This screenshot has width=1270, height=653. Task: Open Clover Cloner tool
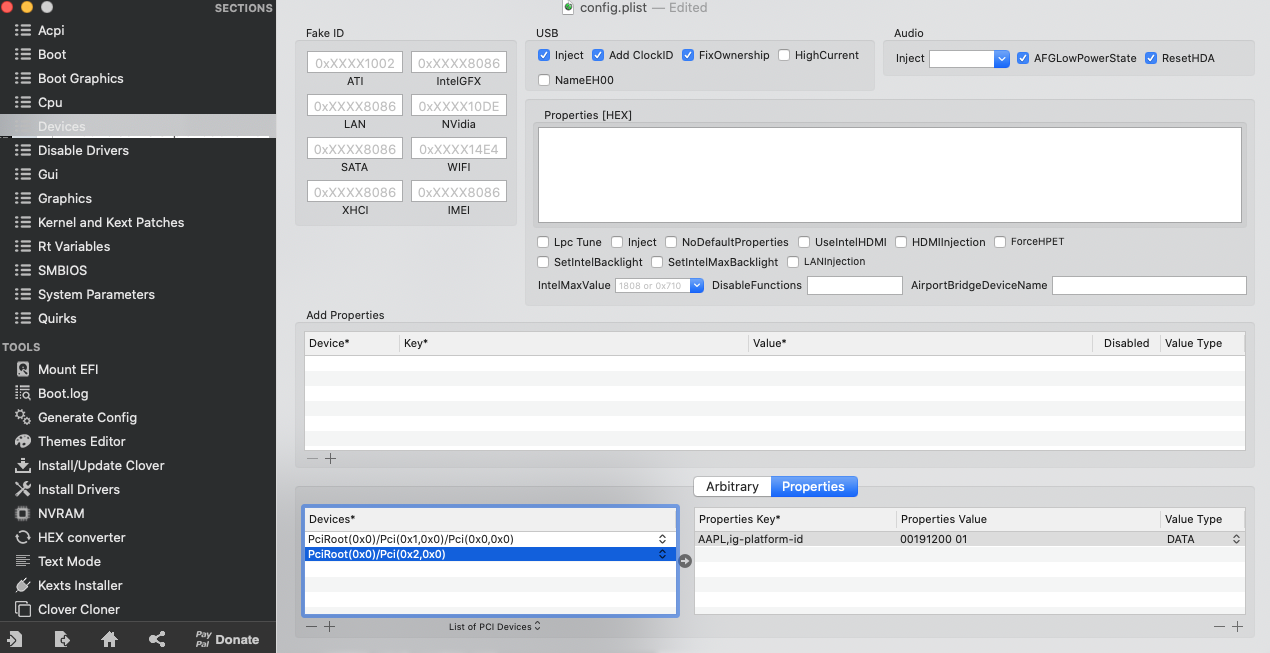(x=78, y=609)
